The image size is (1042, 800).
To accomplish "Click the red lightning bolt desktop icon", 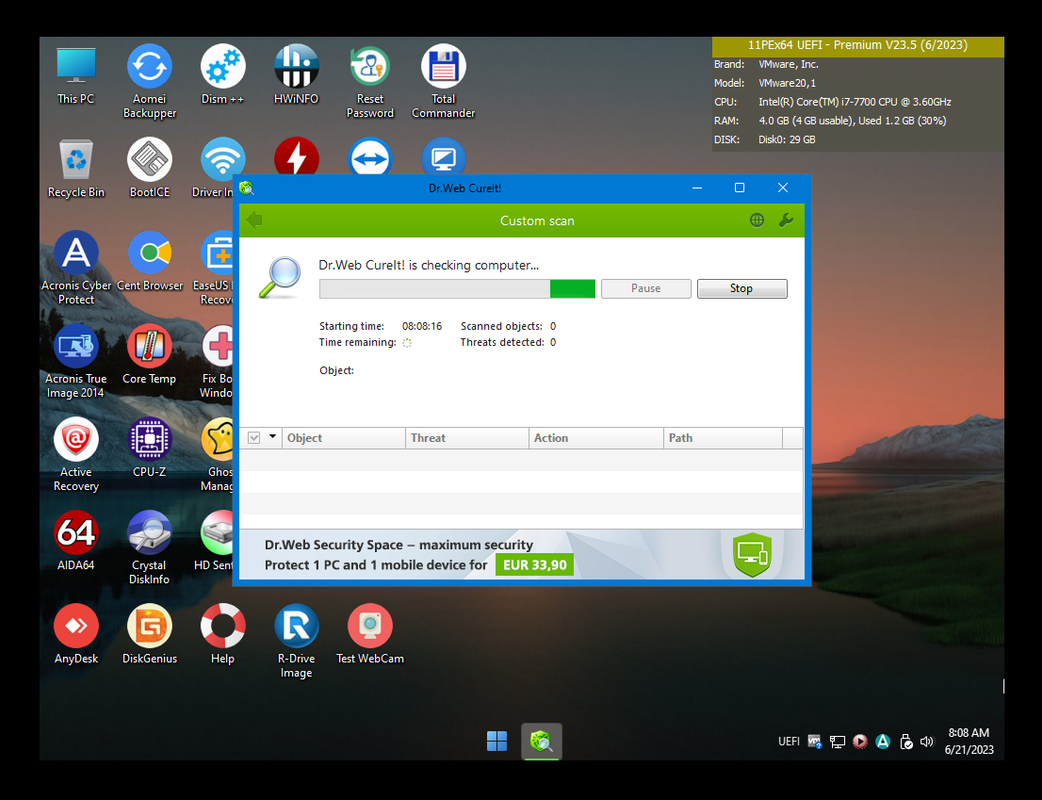I will click(296, 158).
